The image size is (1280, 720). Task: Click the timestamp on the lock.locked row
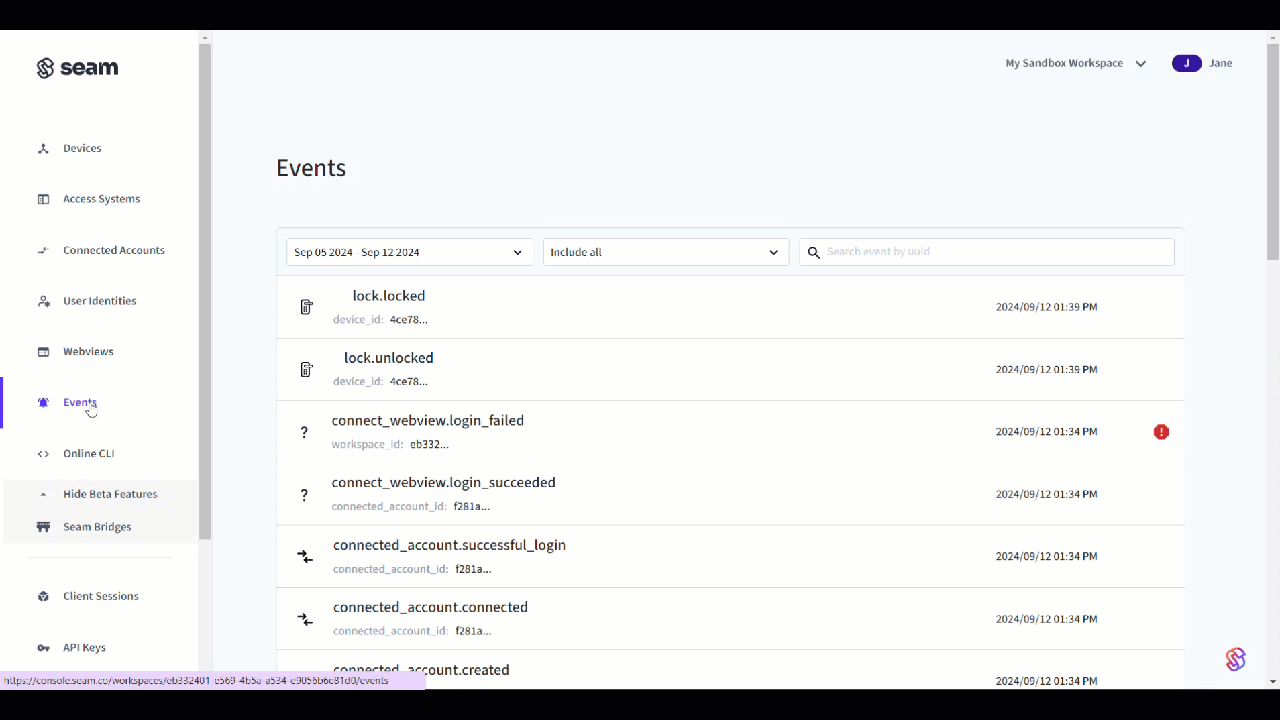[x=1046, y=307]
